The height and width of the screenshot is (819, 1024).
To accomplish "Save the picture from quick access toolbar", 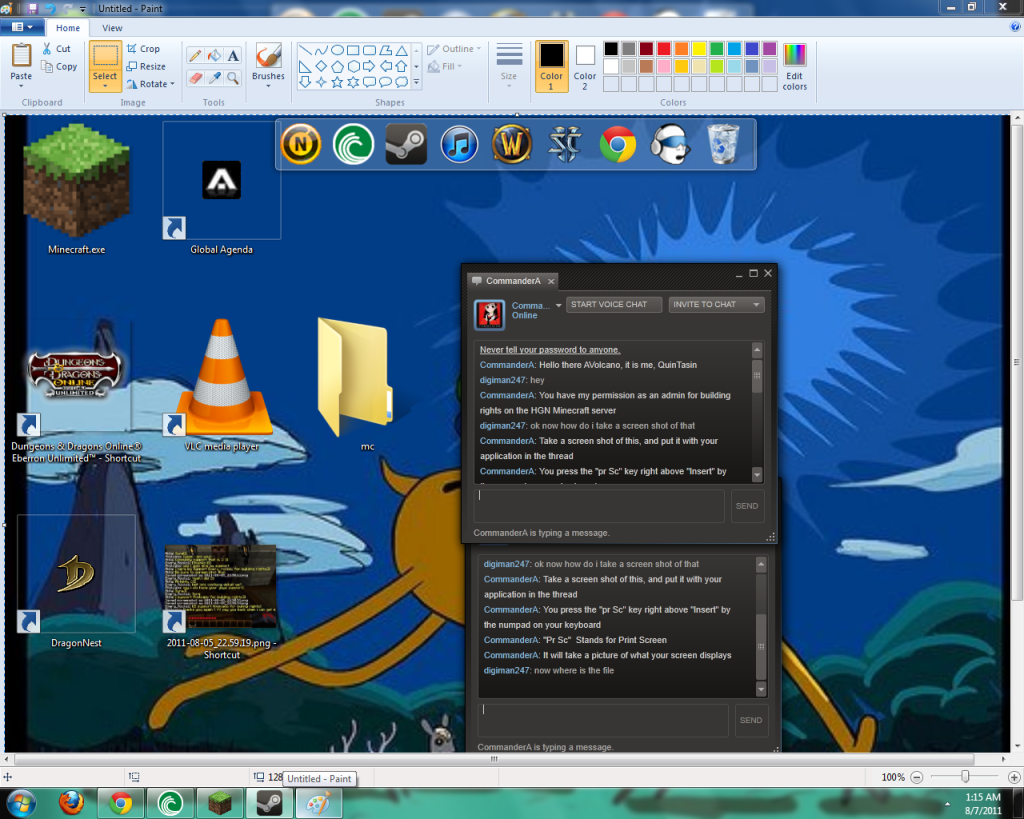I will [x=32, y=8].
